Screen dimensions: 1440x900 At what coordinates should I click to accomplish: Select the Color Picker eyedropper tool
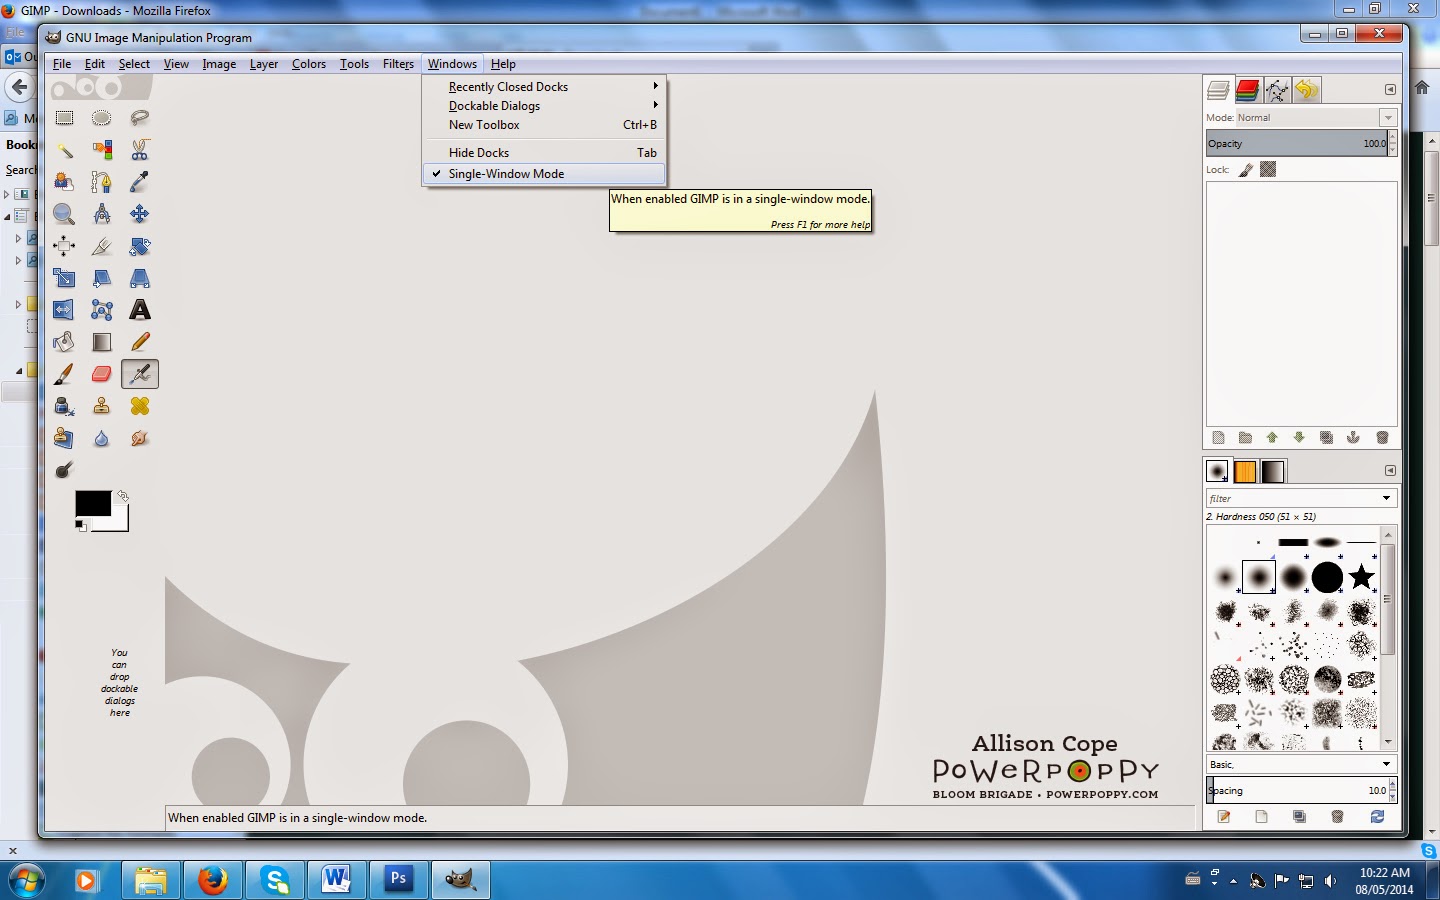[x=140, y=182]
